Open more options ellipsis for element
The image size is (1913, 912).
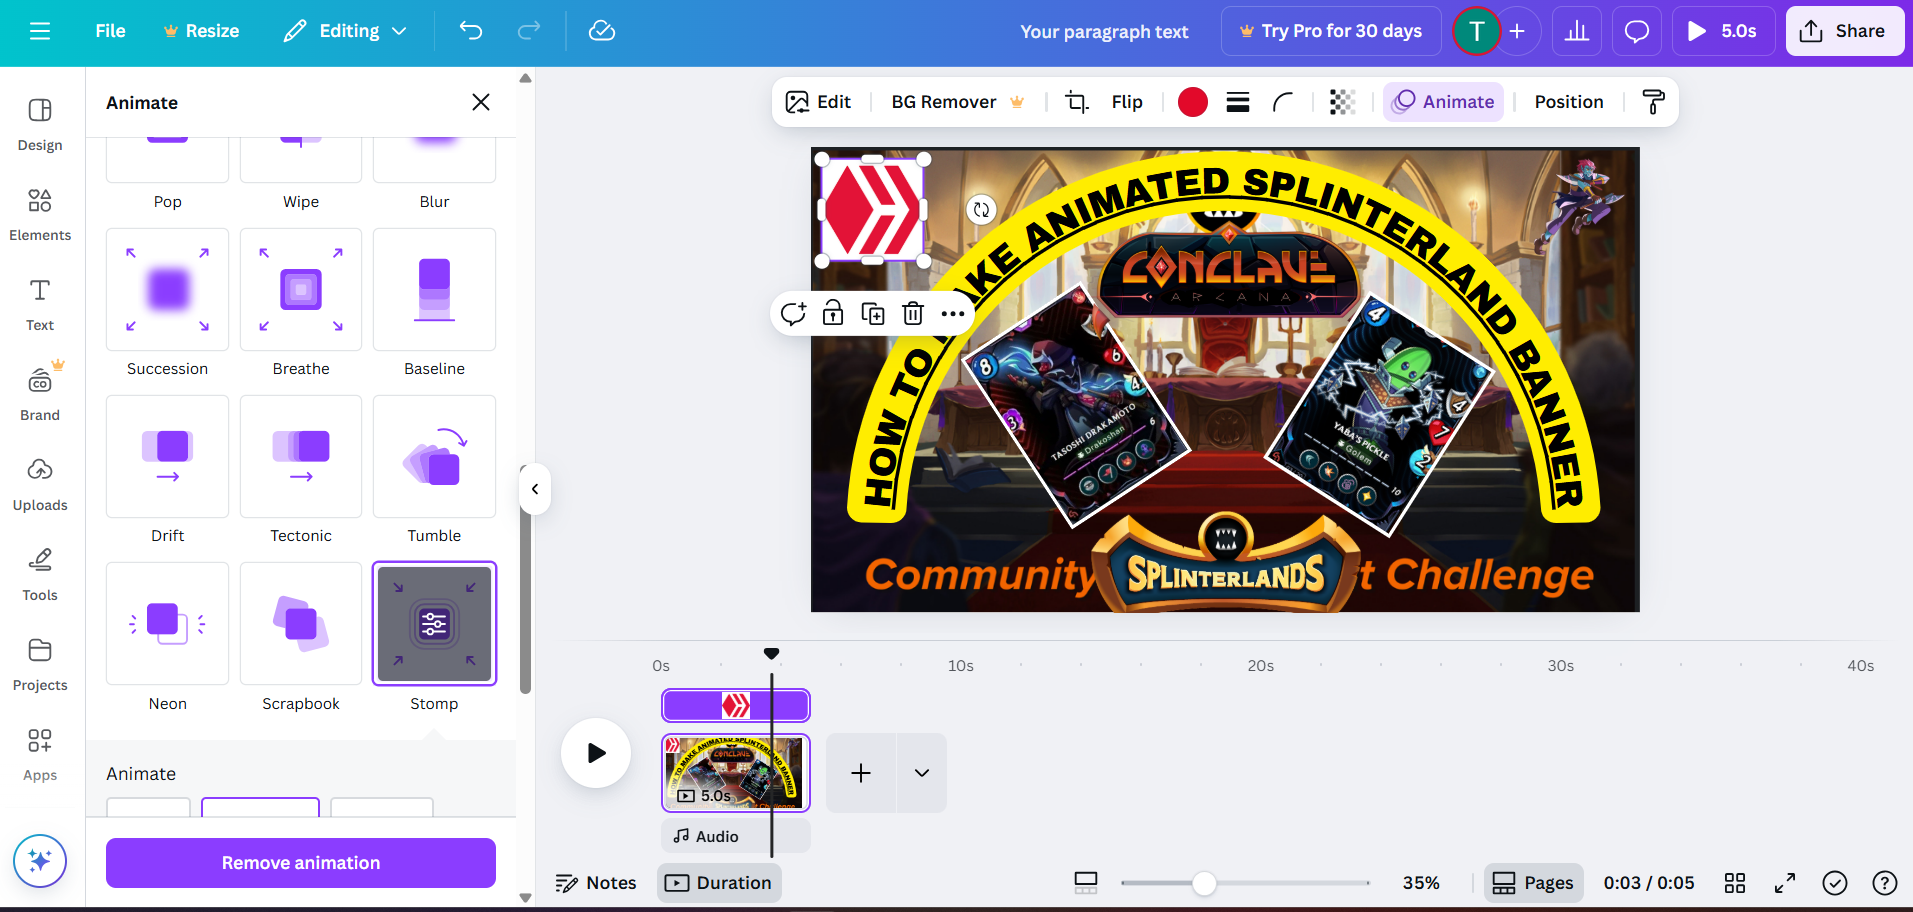click(x=953, y=314)
